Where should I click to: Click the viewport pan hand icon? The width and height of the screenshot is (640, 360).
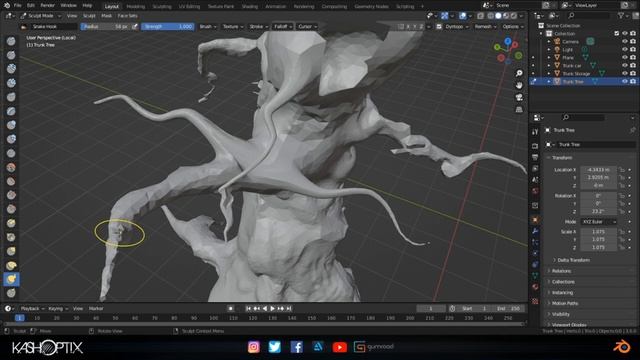pos(519,85)
